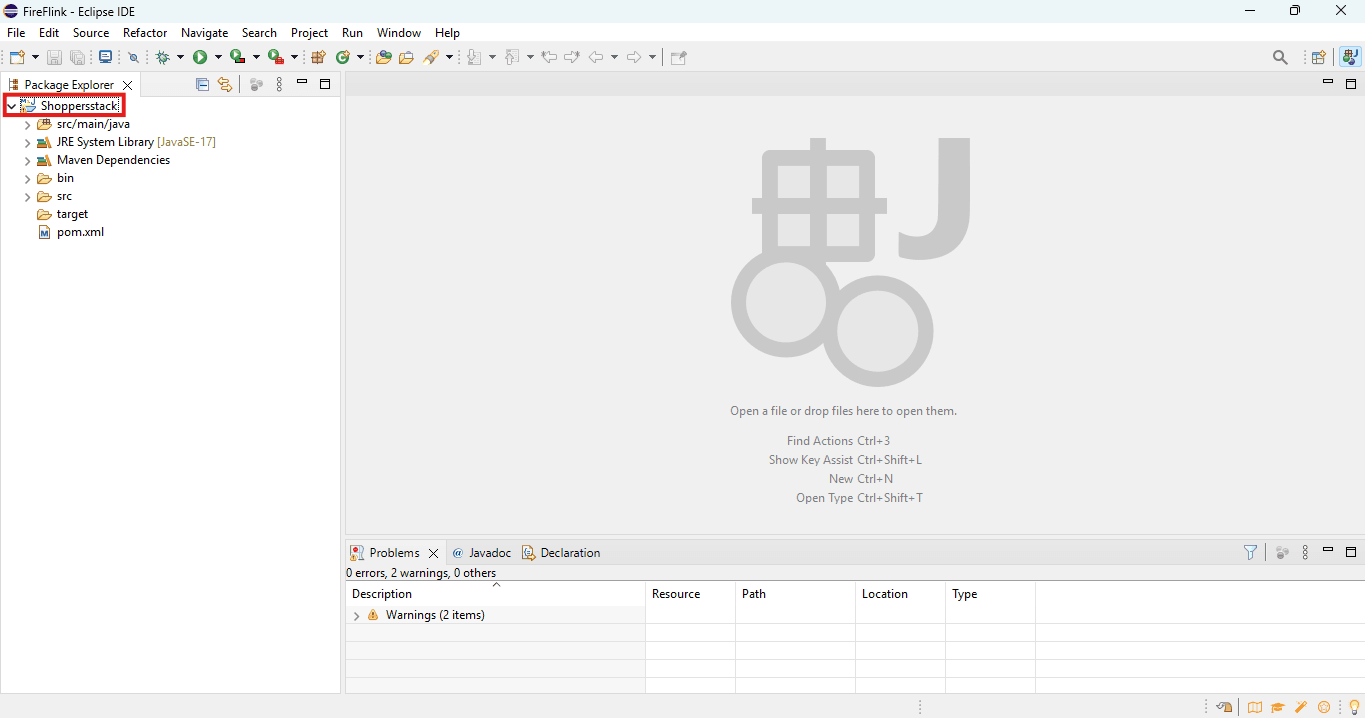The image size is (1365, 718).
Task: Open the External Tools dropdown arrow
Action: (x=294, y=57)
